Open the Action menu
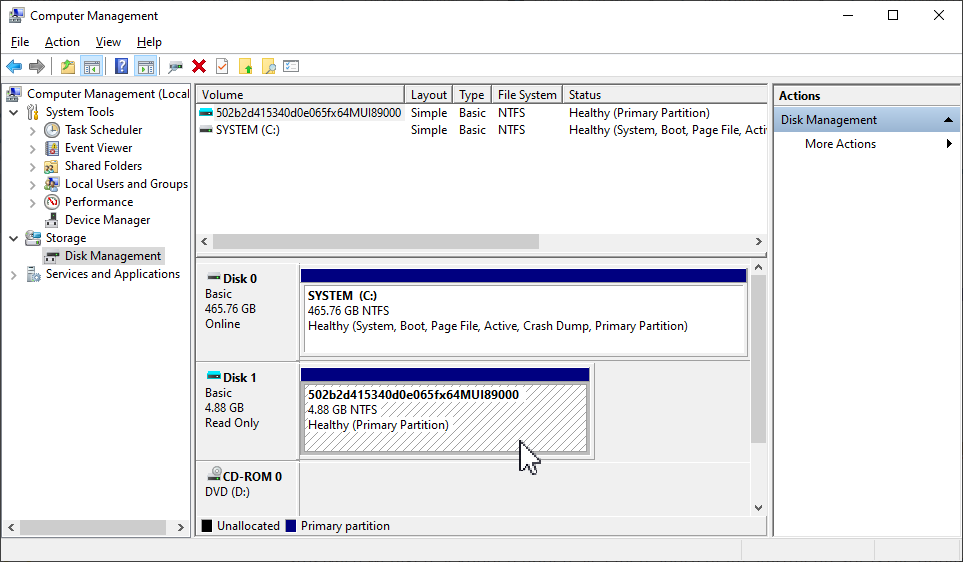 [62, 42]
